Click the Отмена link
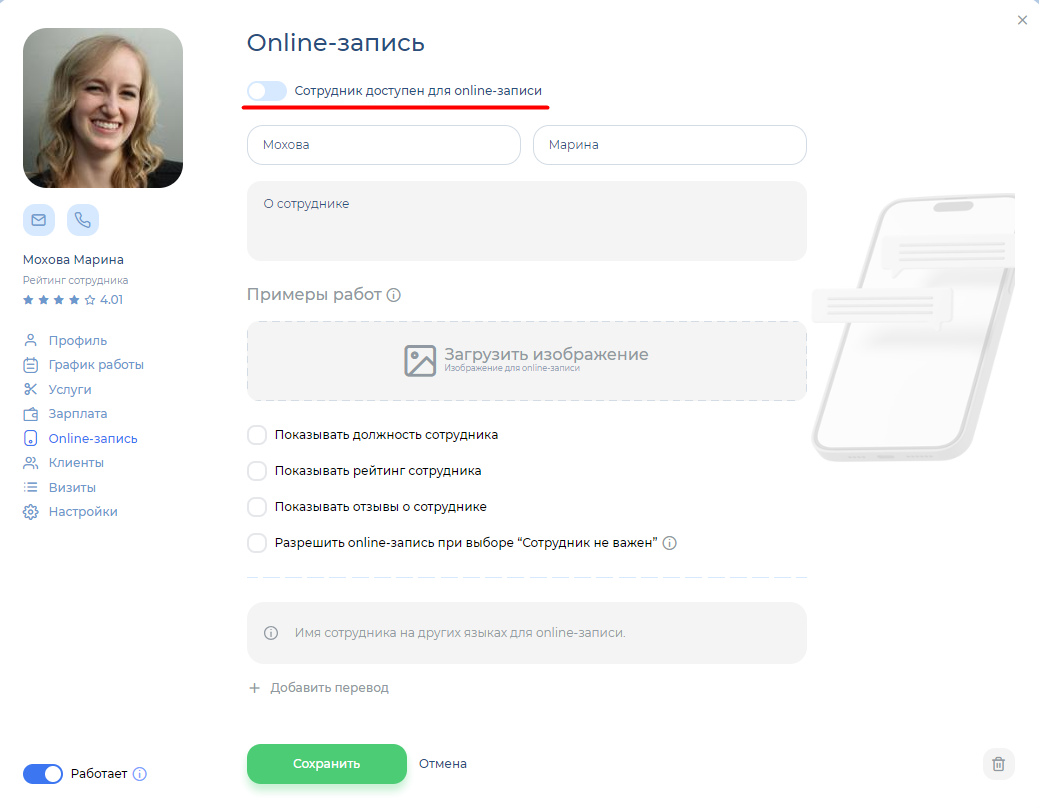The image size is (1039, 808). [x=442, y=764]
